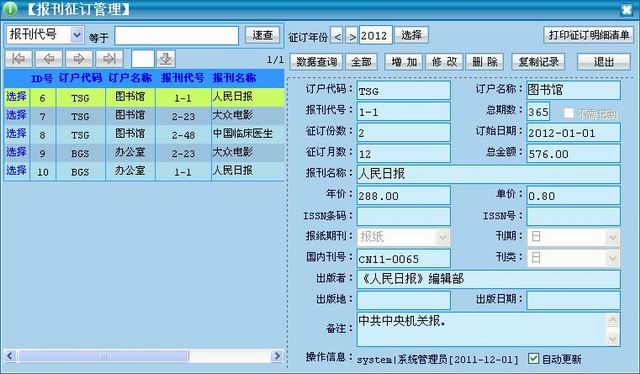
Task: Click the 征订月数 field showing 12
Action: [404, 154]
